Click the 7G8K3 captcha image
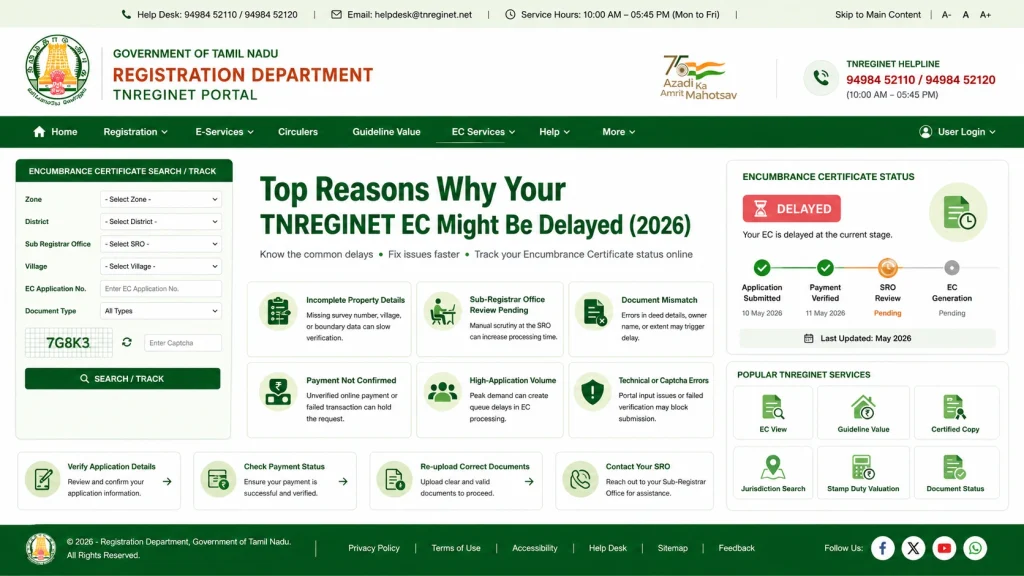The image size is (1024, 576). 69,343
